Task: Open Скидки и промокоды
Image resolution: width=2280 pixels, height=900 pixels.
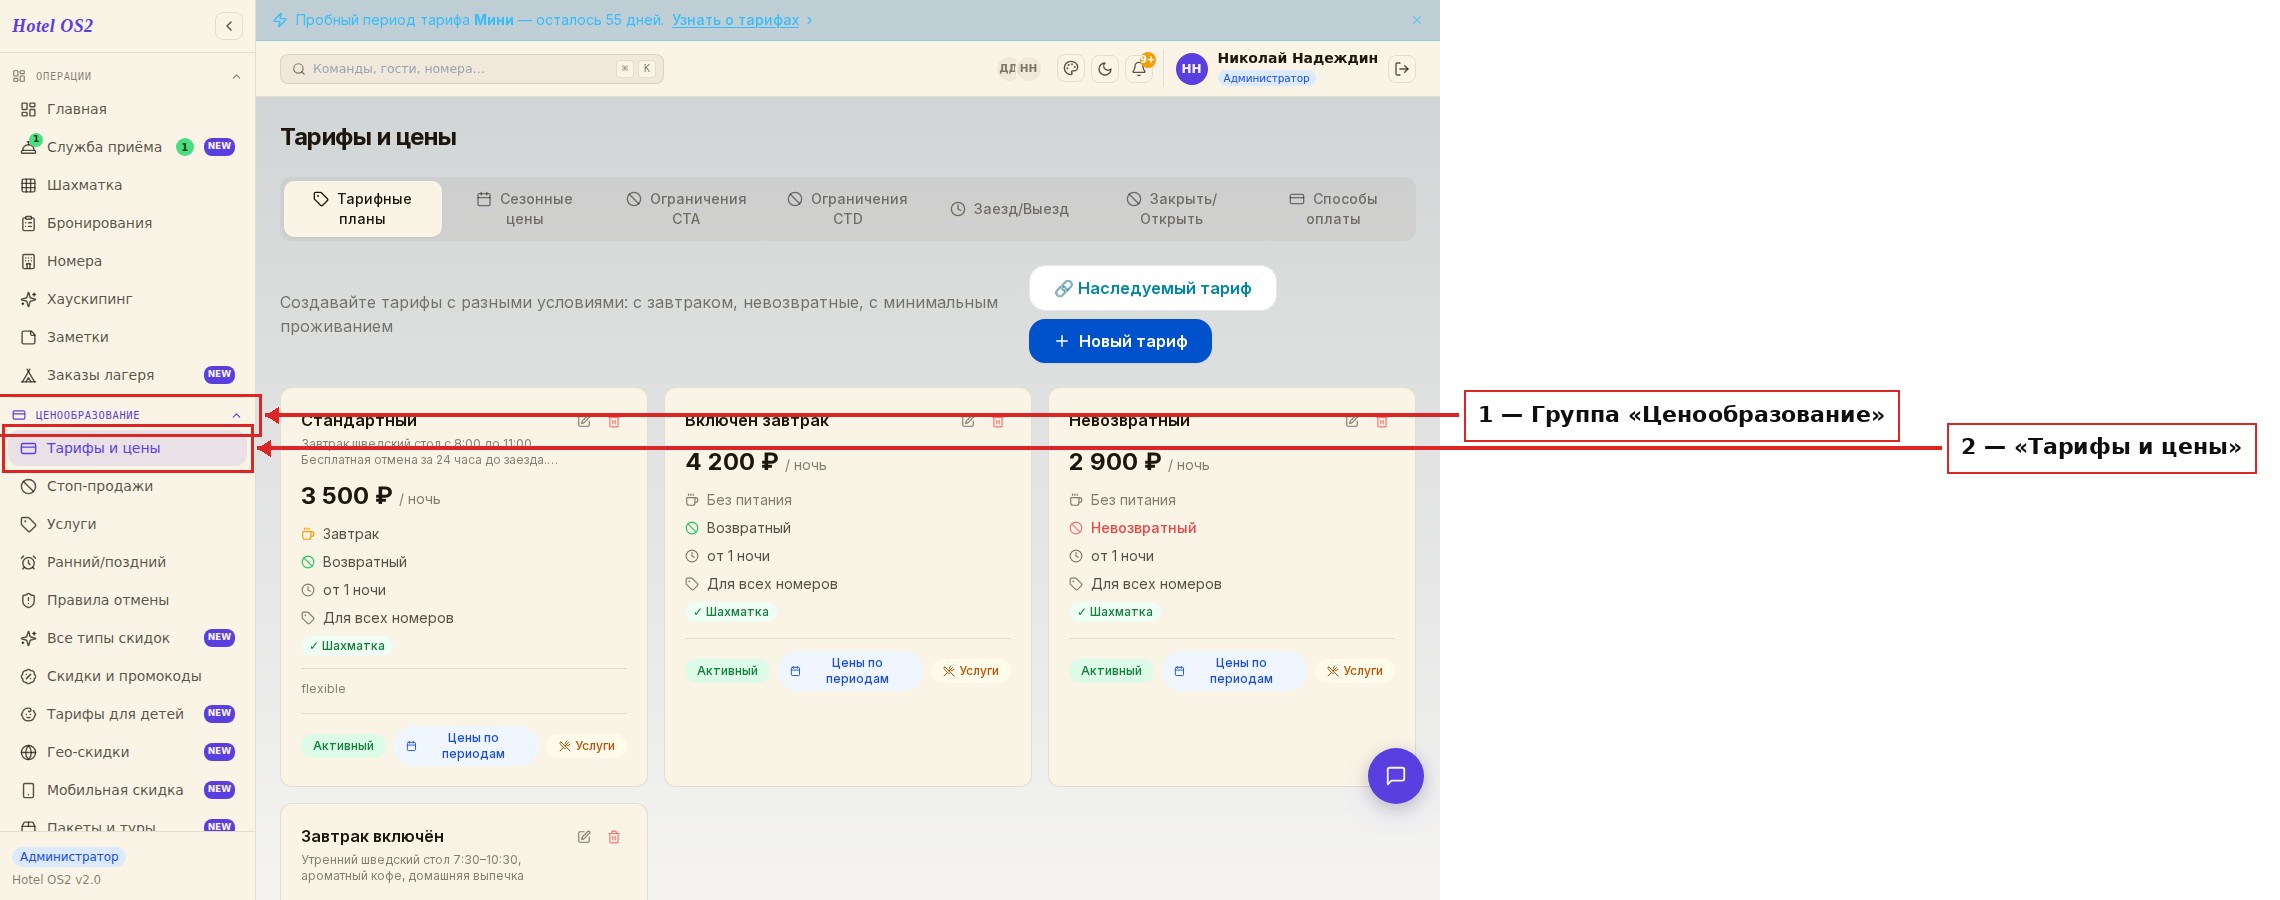Action: pos(127,676)
